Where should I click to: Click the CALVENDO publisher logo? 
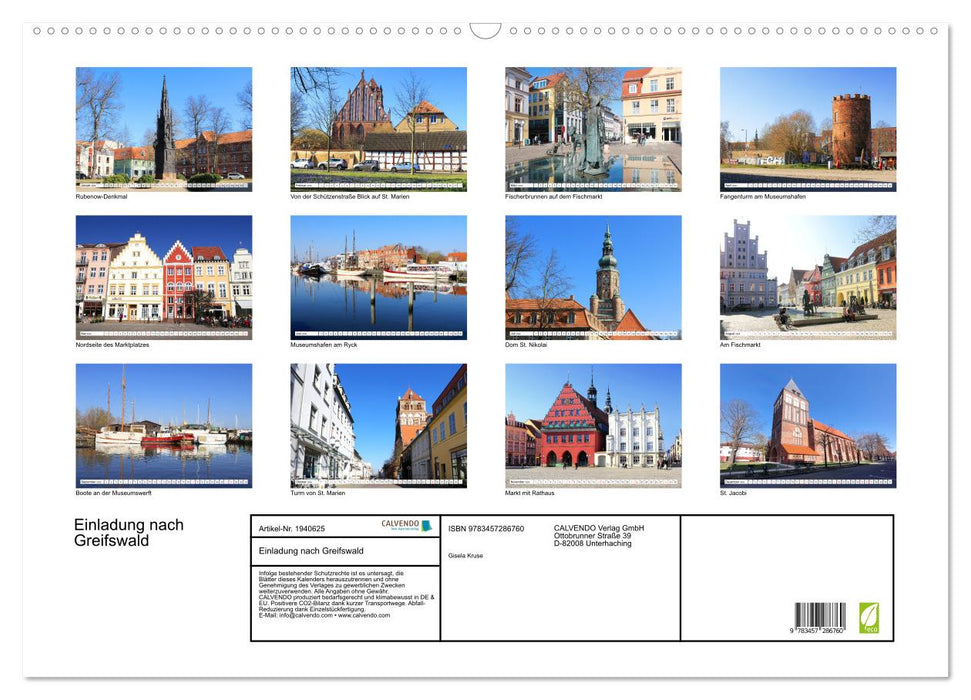click(x=405, y=525)
